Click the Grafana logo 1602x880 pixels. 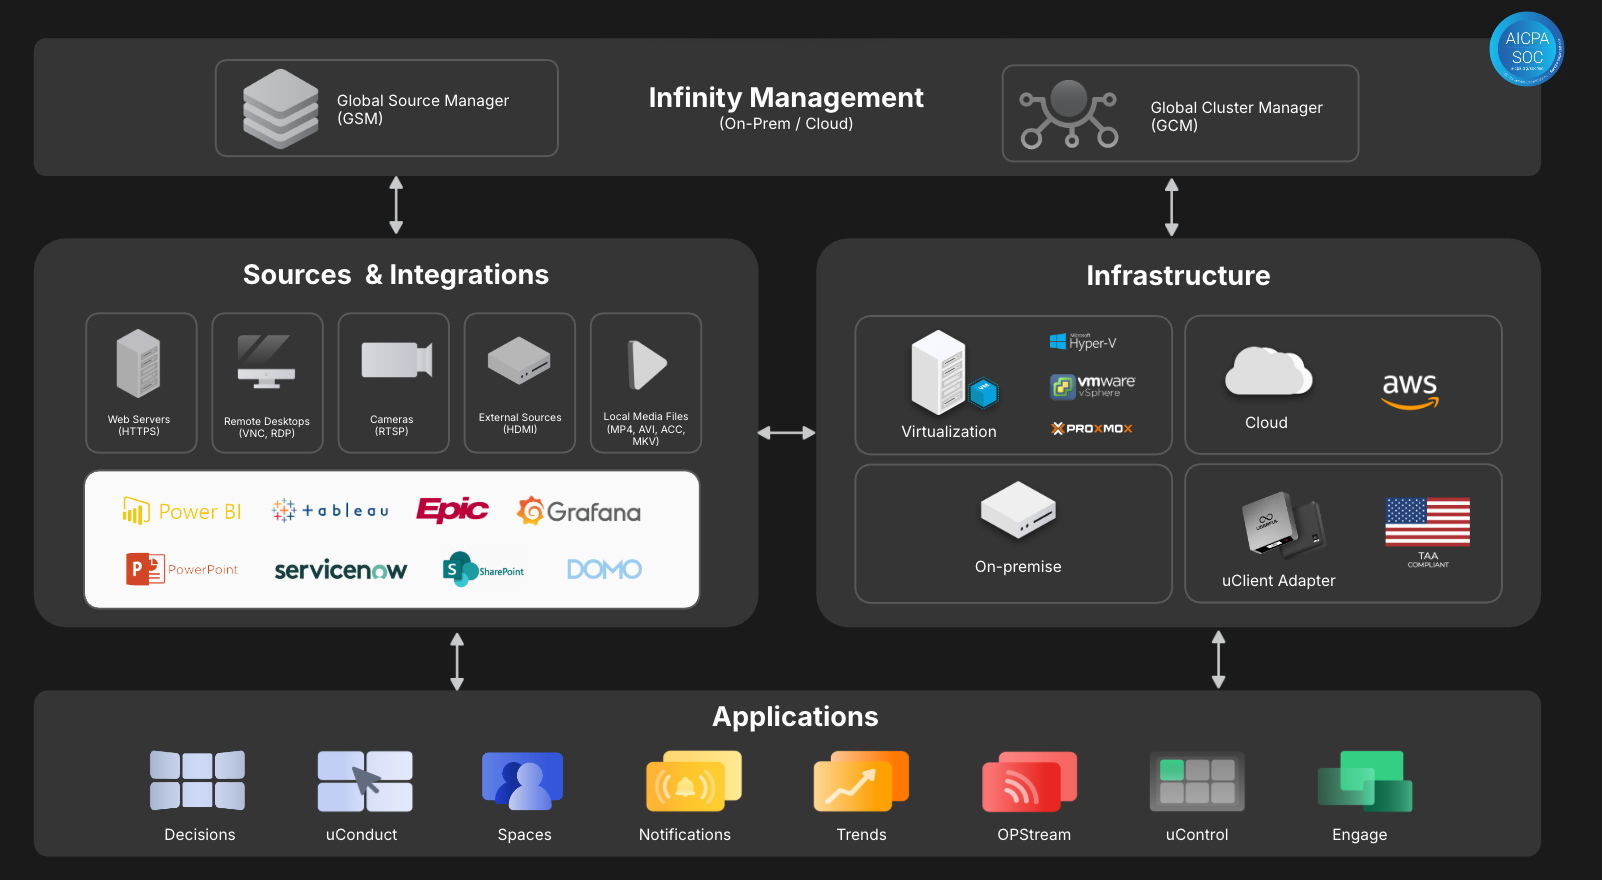point(579,511)
